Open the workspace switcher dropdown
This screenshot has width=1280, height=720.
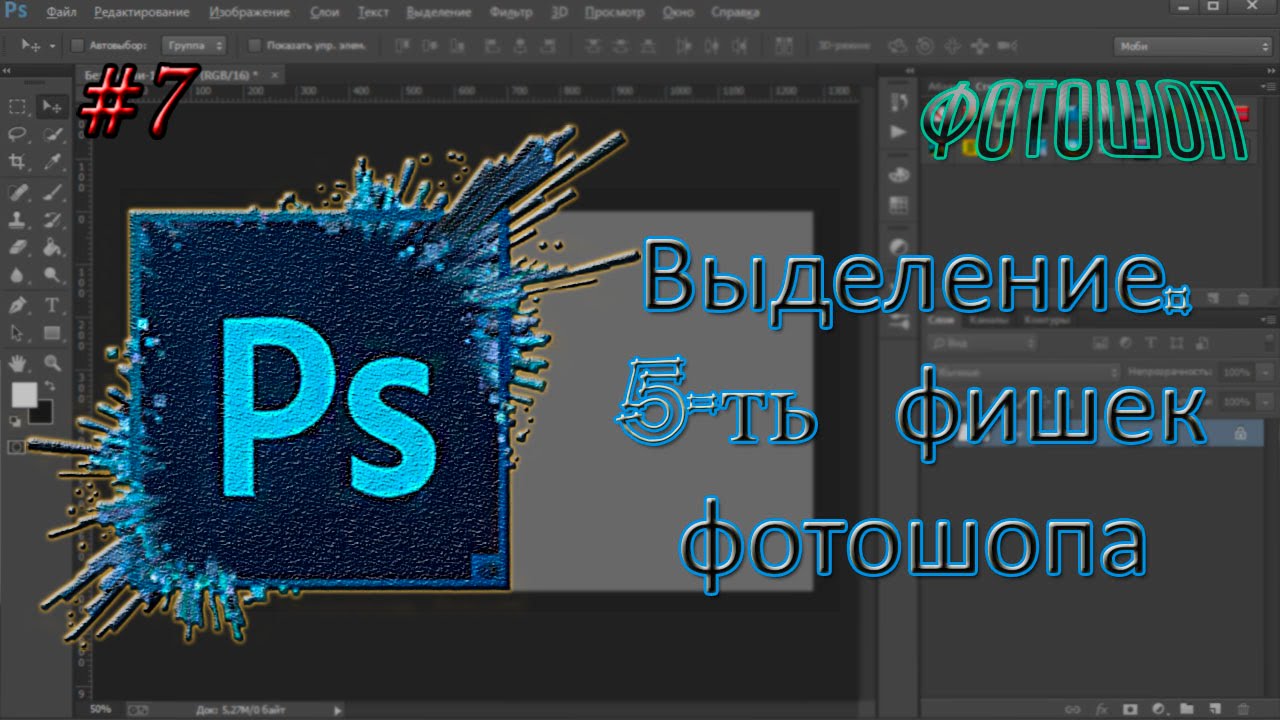tap(1192, 47)
